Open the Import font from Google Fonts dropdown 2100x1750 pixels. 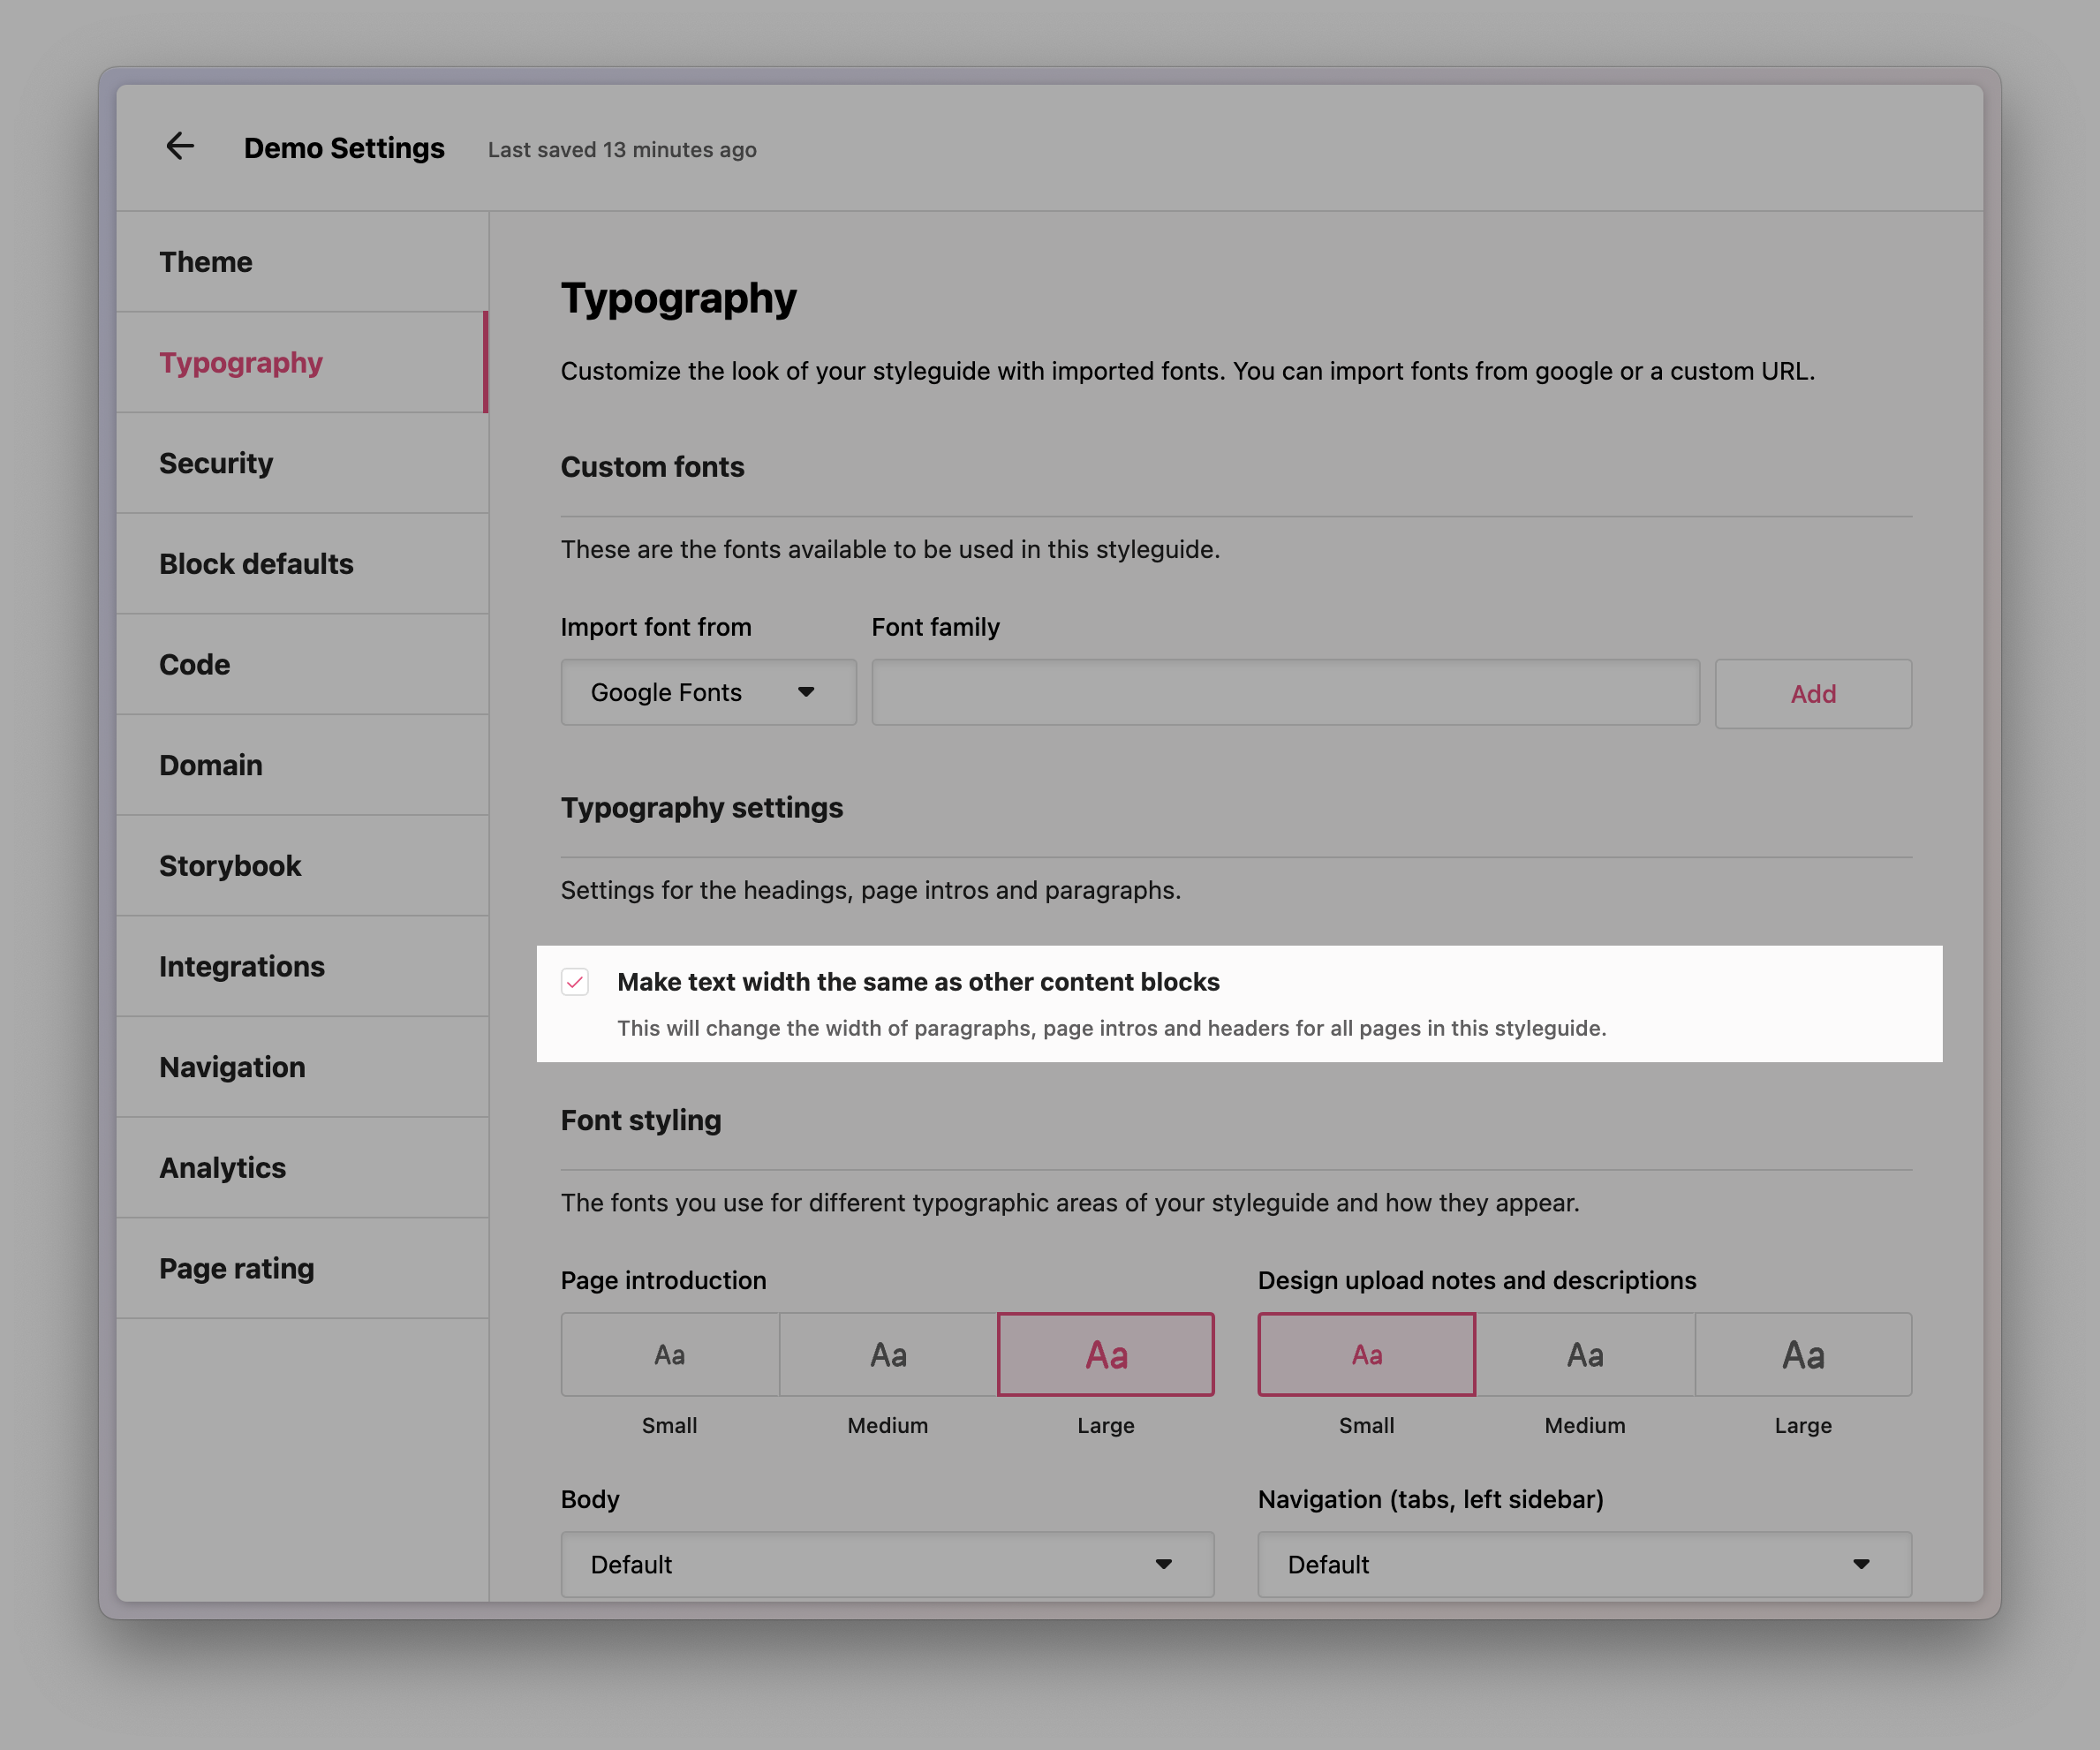[x=708, y=692]
